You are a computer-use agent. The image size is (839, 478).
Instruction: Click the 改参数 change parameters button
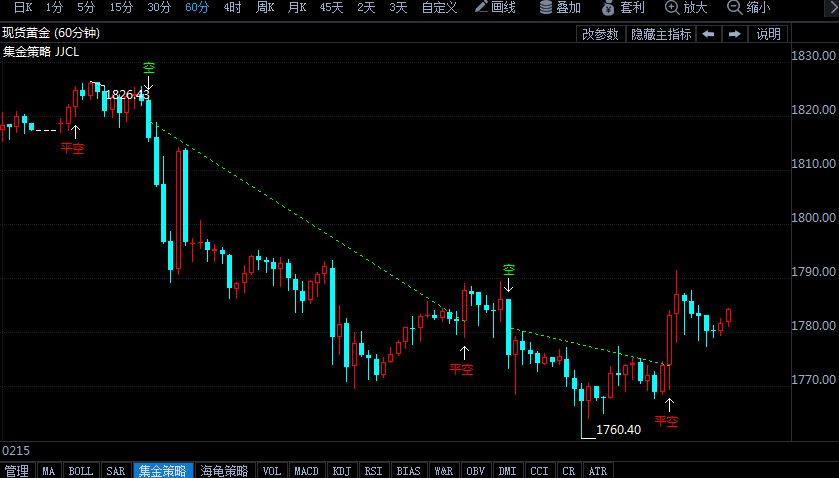pos(600,34)
